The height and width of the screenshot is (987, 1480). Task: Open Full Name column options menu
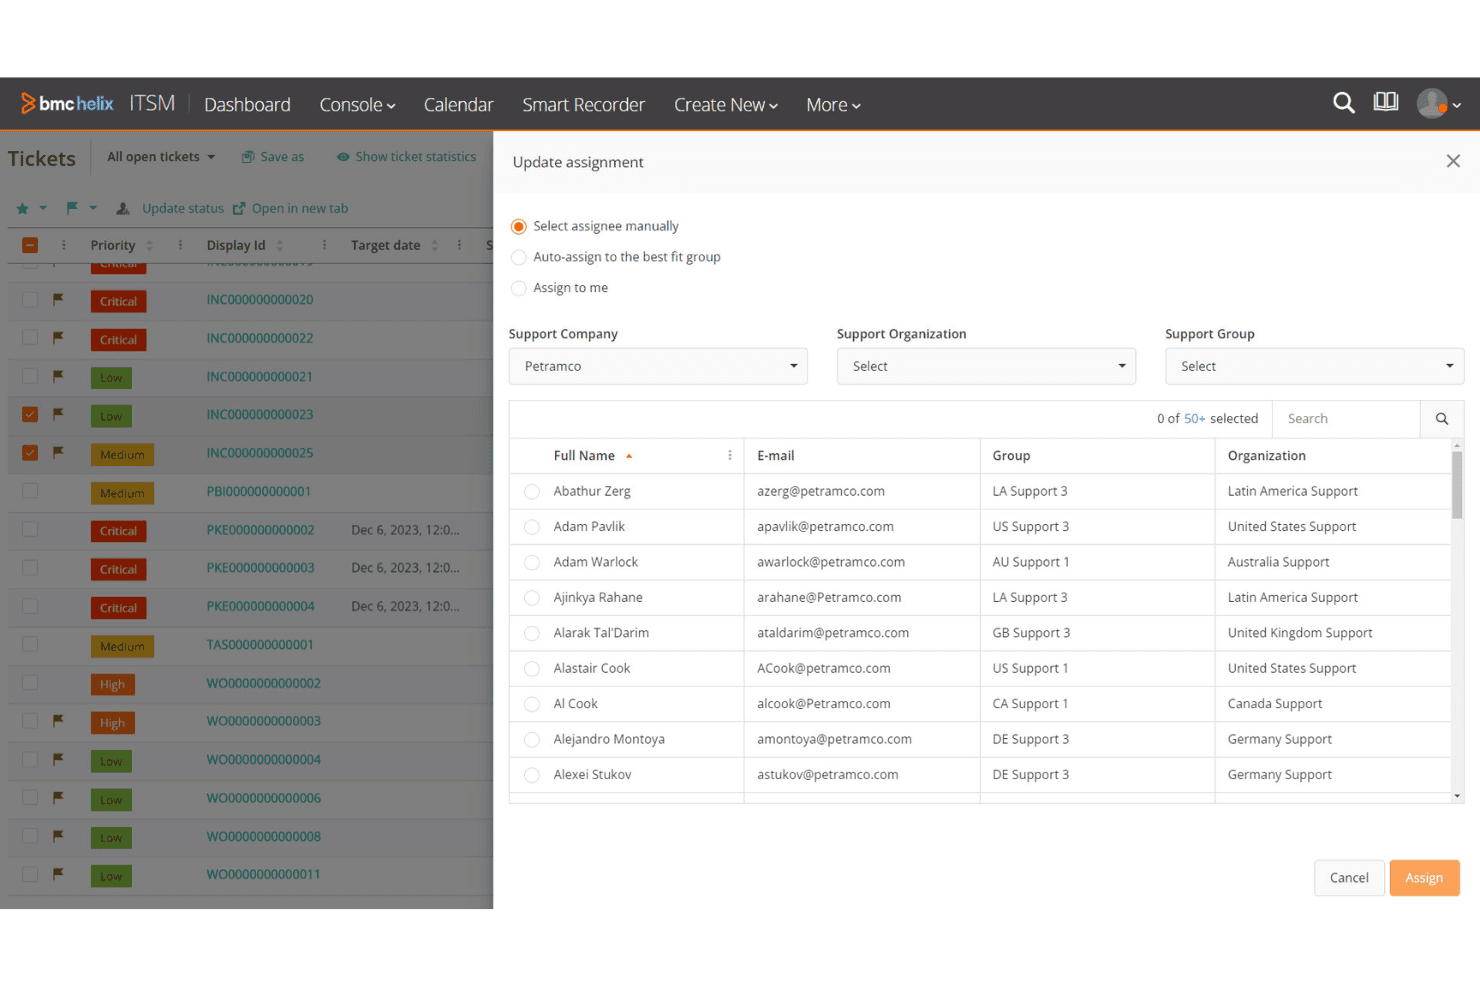coord(730,456)
